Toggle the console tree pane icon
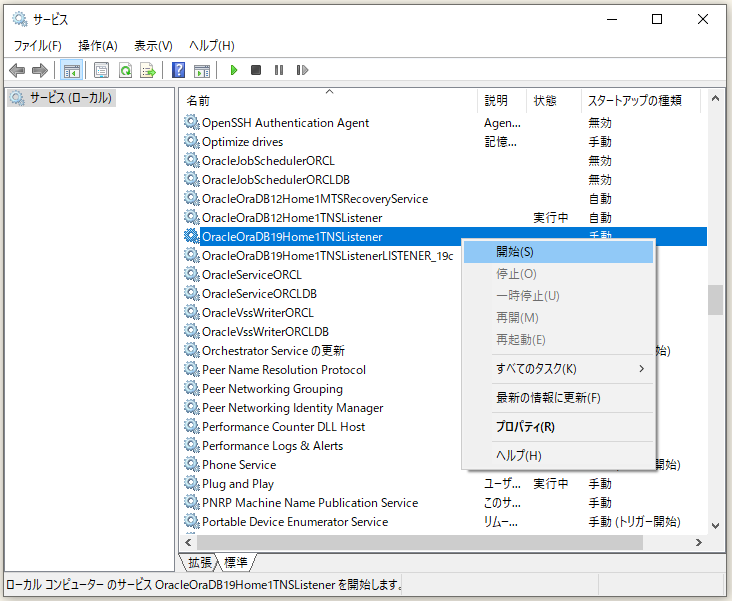The width and height of the screenshot is (732, 601). pyautogui.click(x=71, y=71)
